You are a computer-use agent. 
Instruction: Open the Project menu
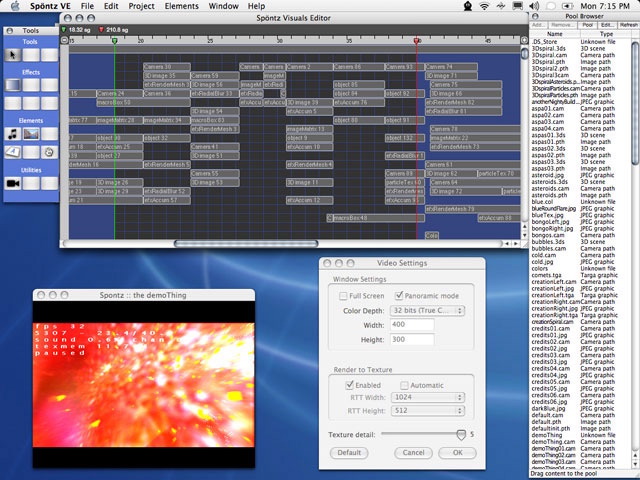[141, 6]
